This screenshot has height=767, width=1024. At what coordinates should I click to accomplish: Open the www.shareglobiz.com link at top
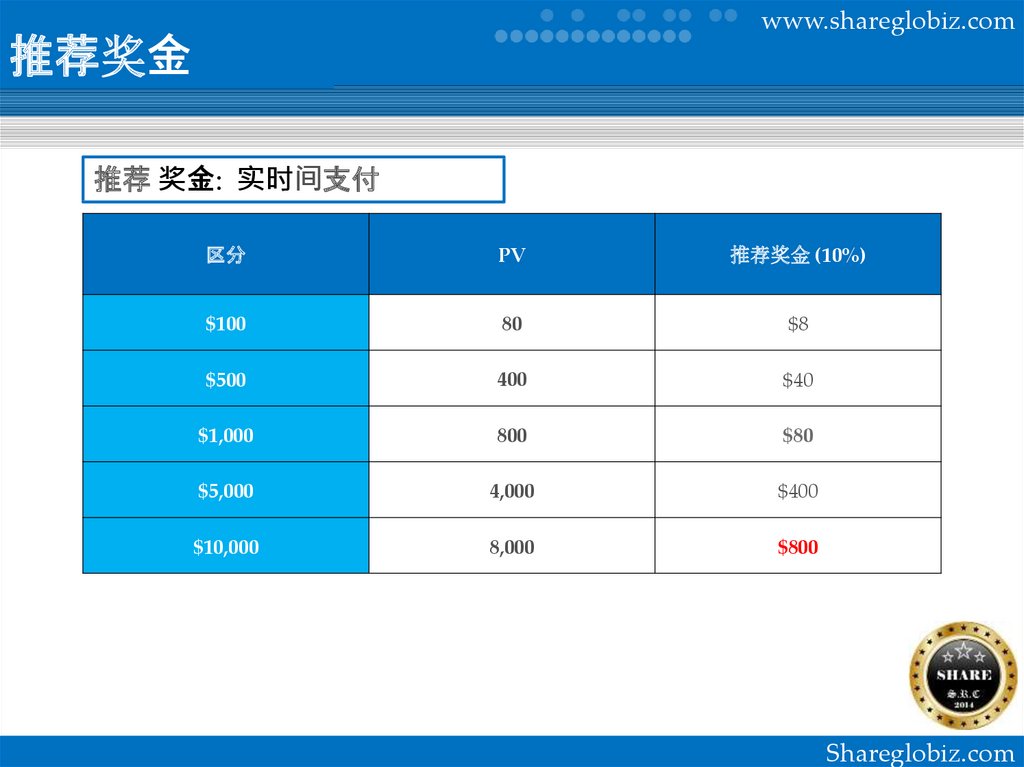pyautogui.click(x=888, y=21)
